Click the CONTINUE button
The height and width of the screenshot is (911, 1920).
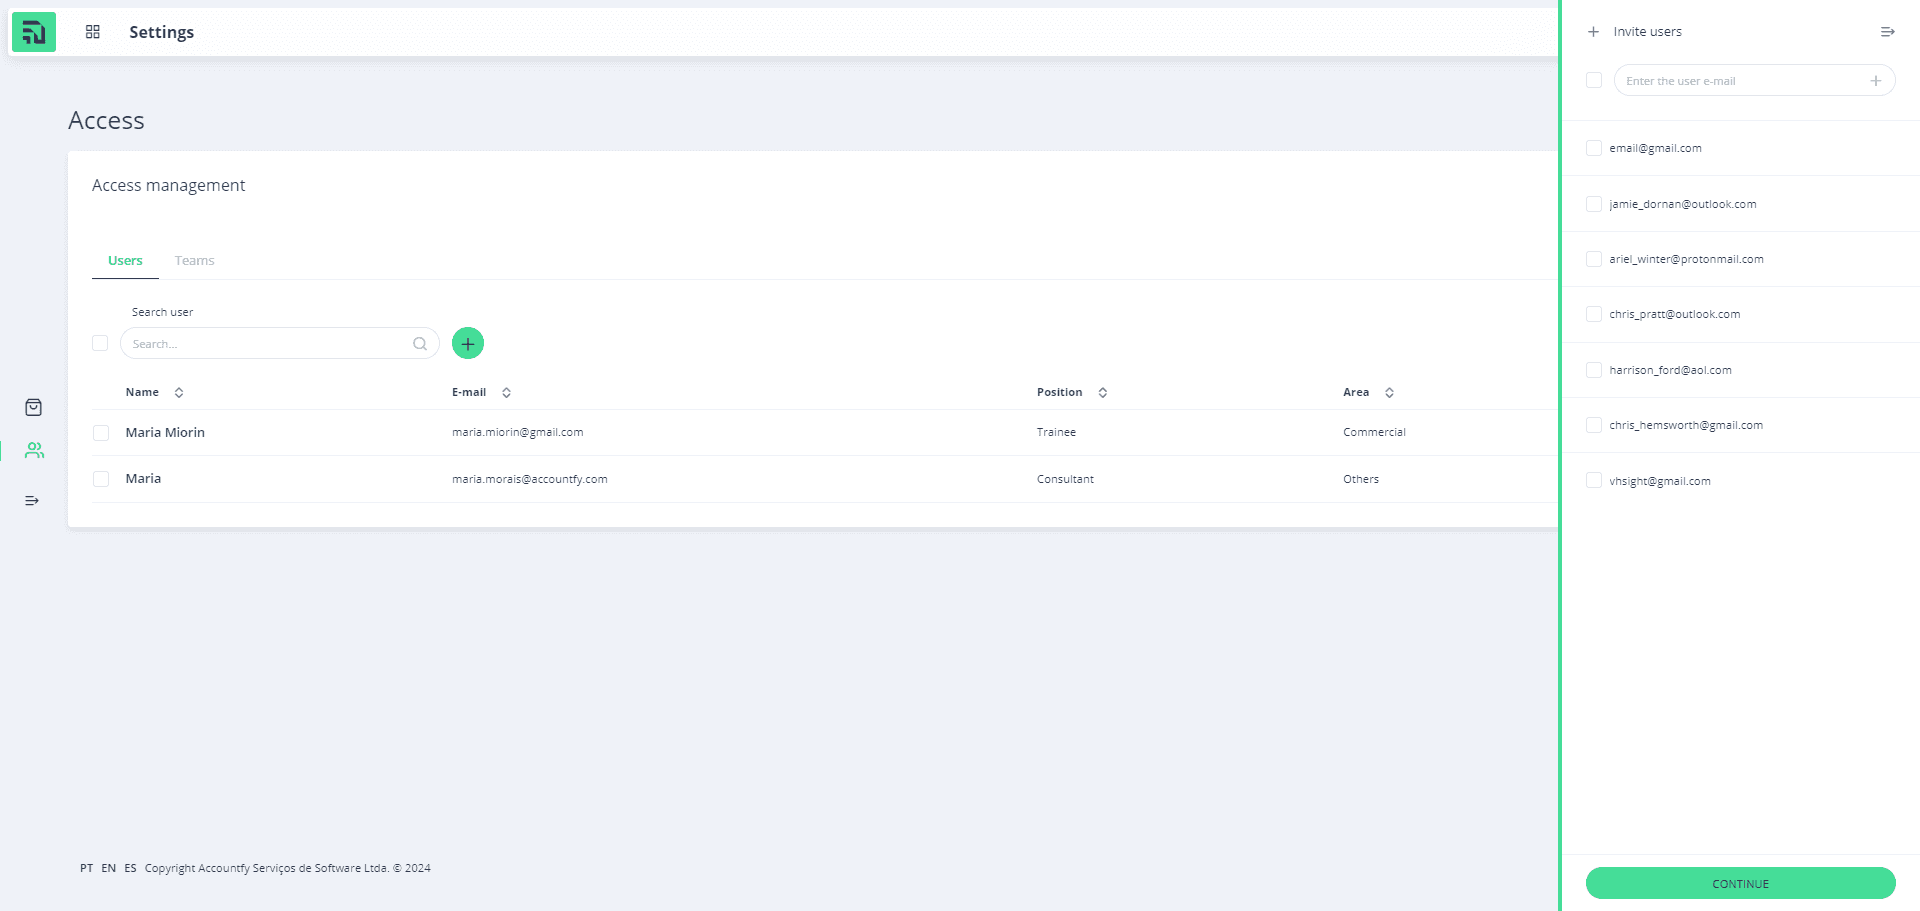pos(1740,883)
